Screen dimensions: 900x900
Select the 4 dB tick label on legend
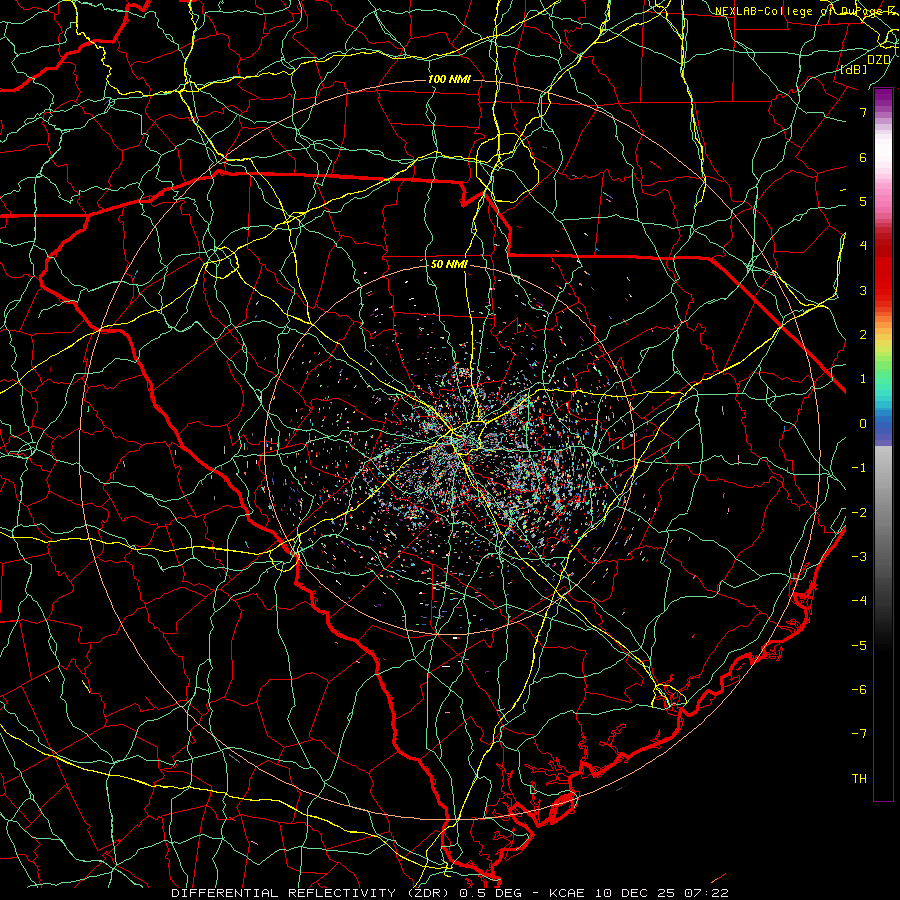pos(863,246)
